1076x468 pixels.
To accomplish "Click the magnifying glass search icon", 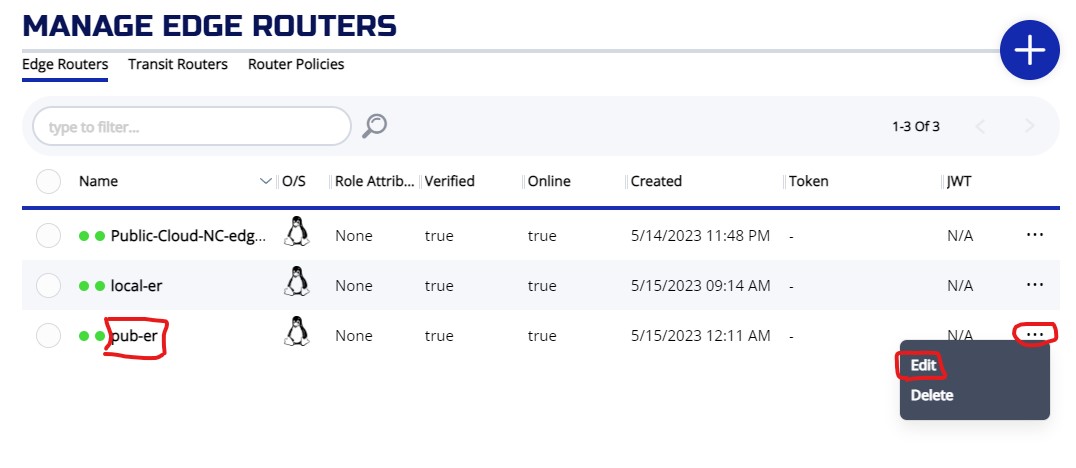I will pyautogui.click(x=374, y=125).
